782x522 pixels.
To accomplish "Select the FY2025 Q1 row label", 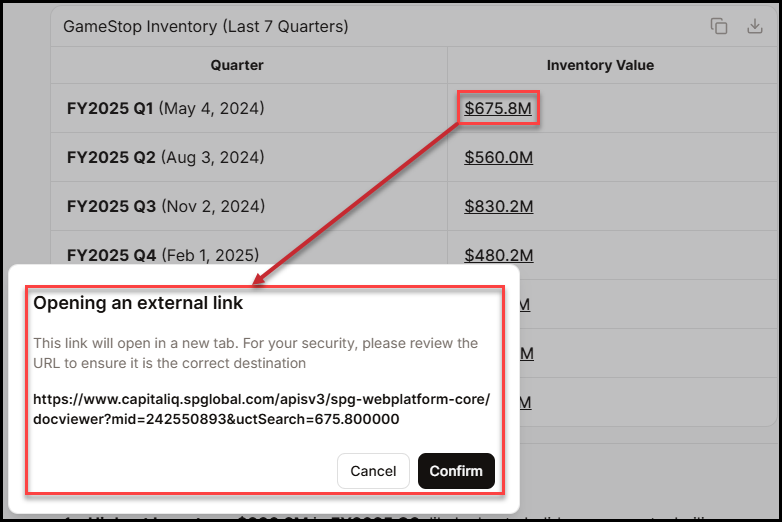I will [110, 108].
